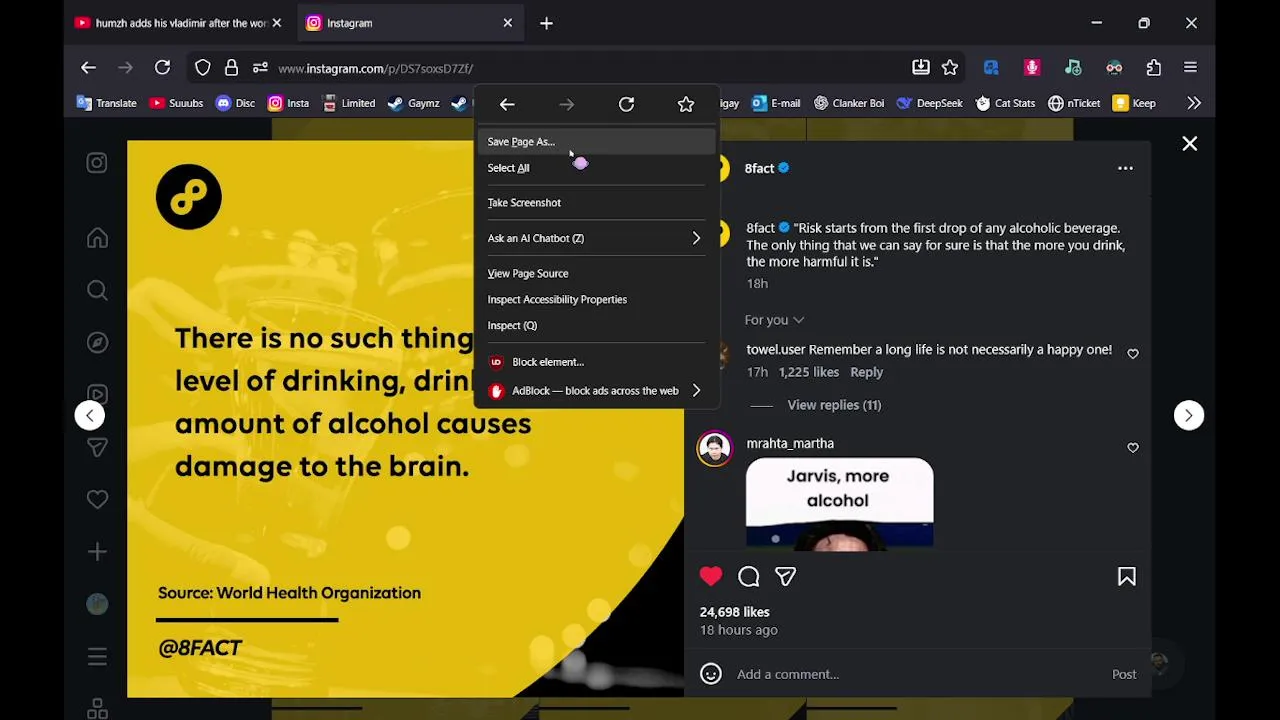
Task: Open towel.user's profile link
Action: (x=775, y=349)
